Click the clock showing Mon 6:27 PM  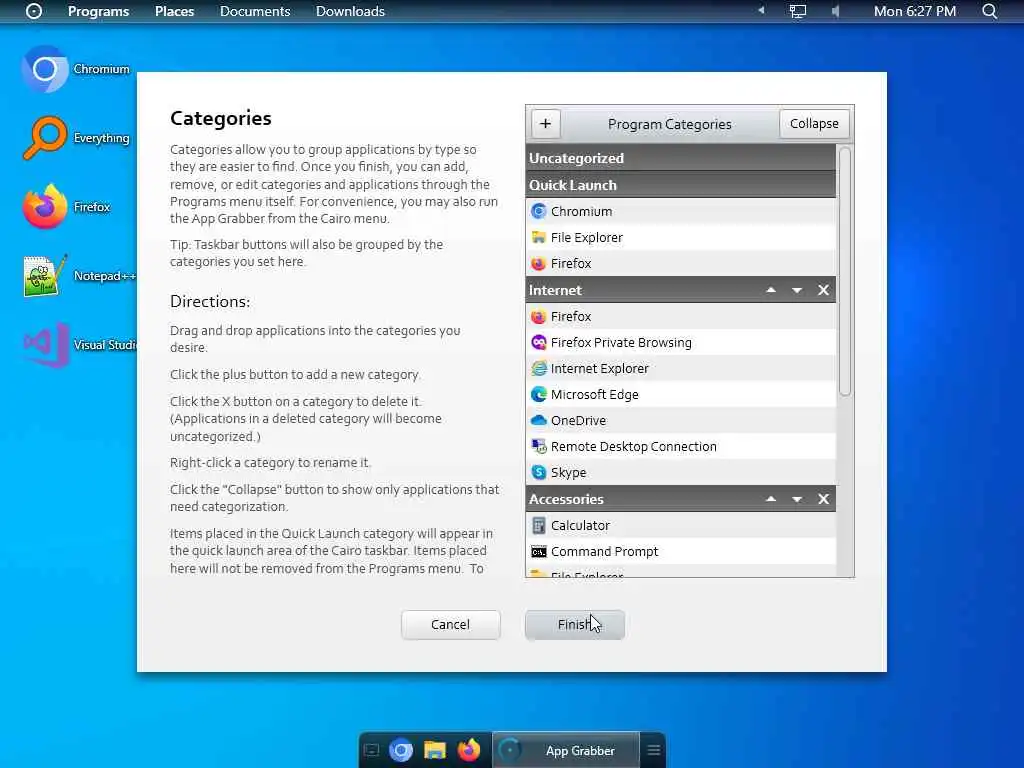click(914, 11)
